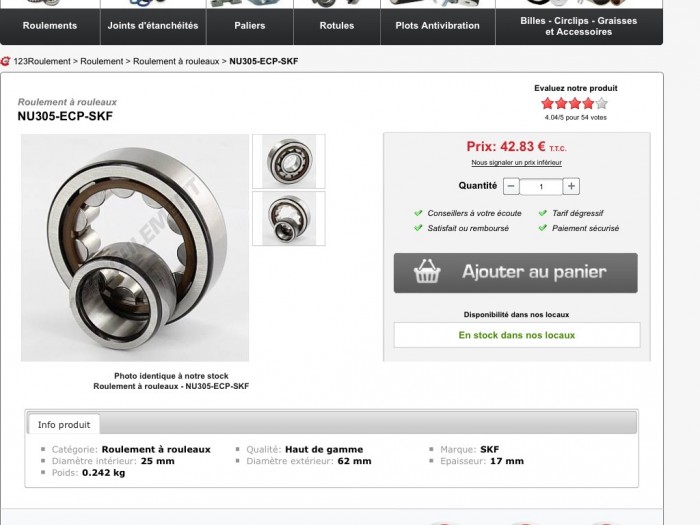Open Billes - Circlips - Graisses et Accessoires menu
The image size is (700, 525).
pyautogui.click(x=579, y=26)
